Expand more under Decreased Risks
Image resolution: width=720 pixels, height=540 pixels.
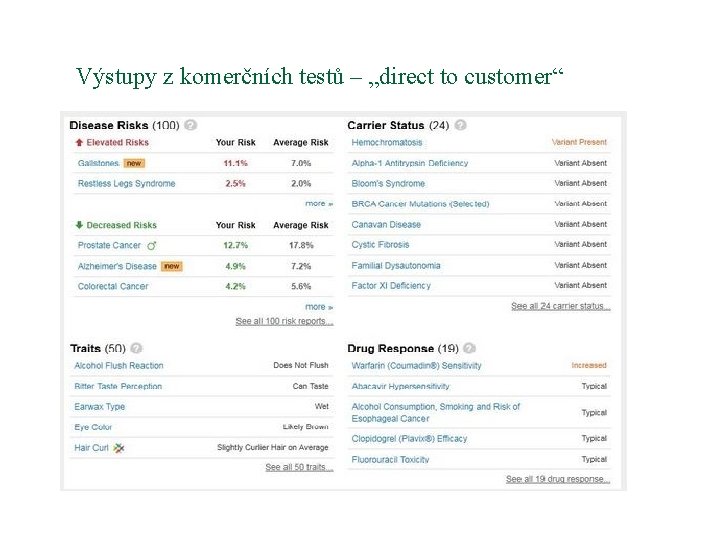pos(319,307)
